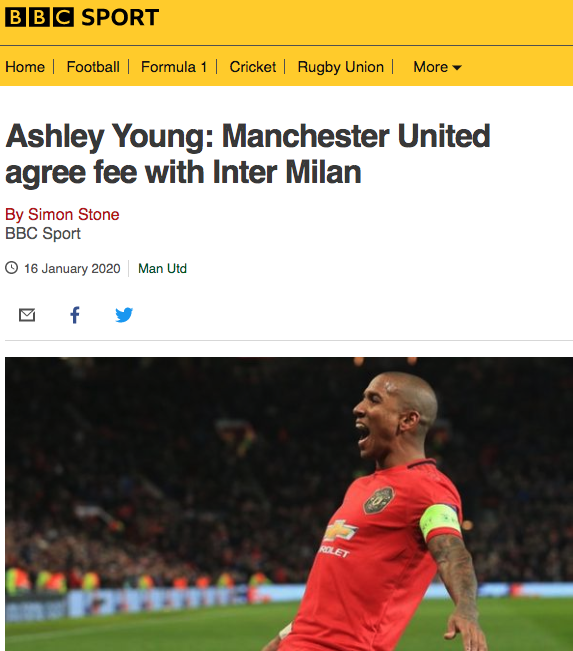This screenshot has width=573, height=651.
Task: Click the BBC Sport author affiliation text
Action: [x=43, y=234]
